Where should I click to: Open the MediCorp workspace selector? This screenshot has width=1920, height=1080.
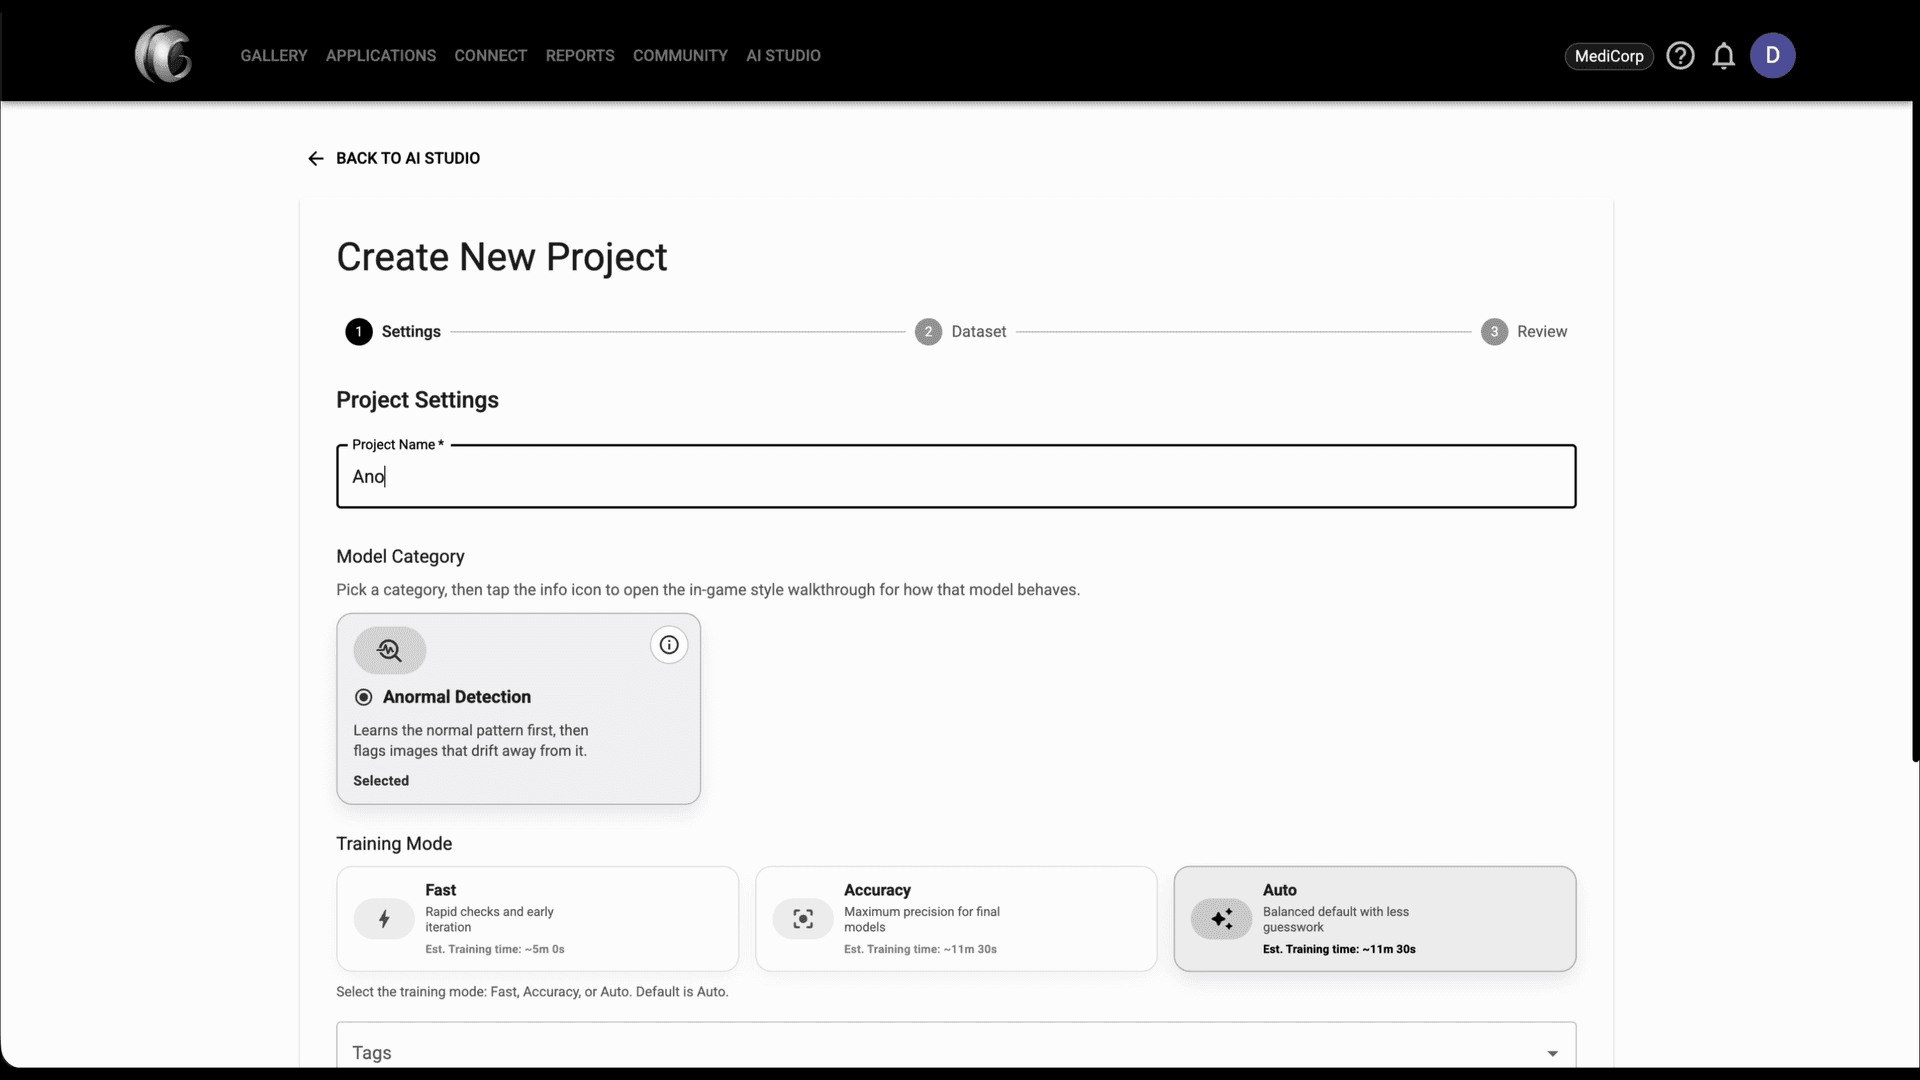(x=1608, y=56)
